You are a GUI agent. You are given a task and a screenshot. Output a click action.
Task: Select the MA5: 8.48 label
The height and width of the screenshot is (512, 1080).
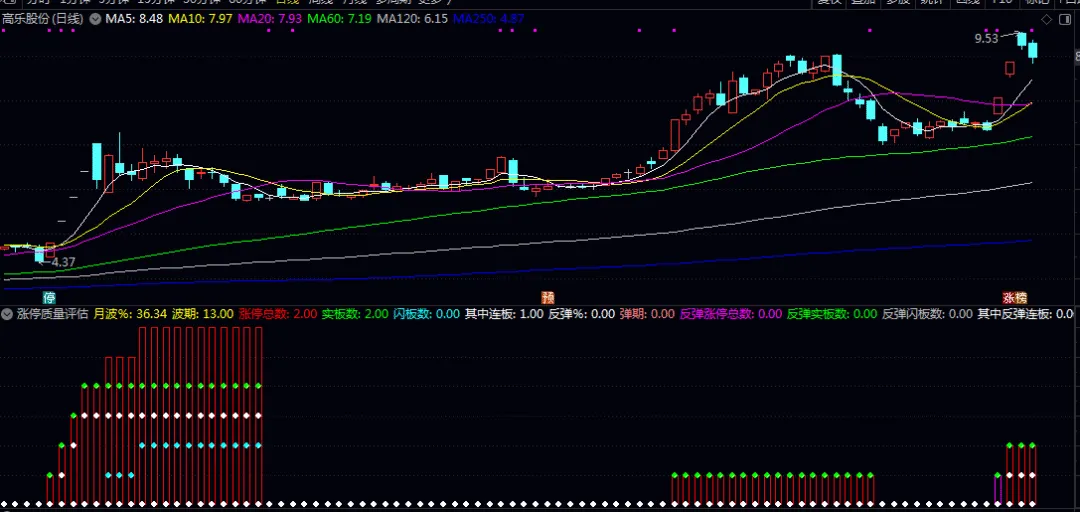(134, 19)
